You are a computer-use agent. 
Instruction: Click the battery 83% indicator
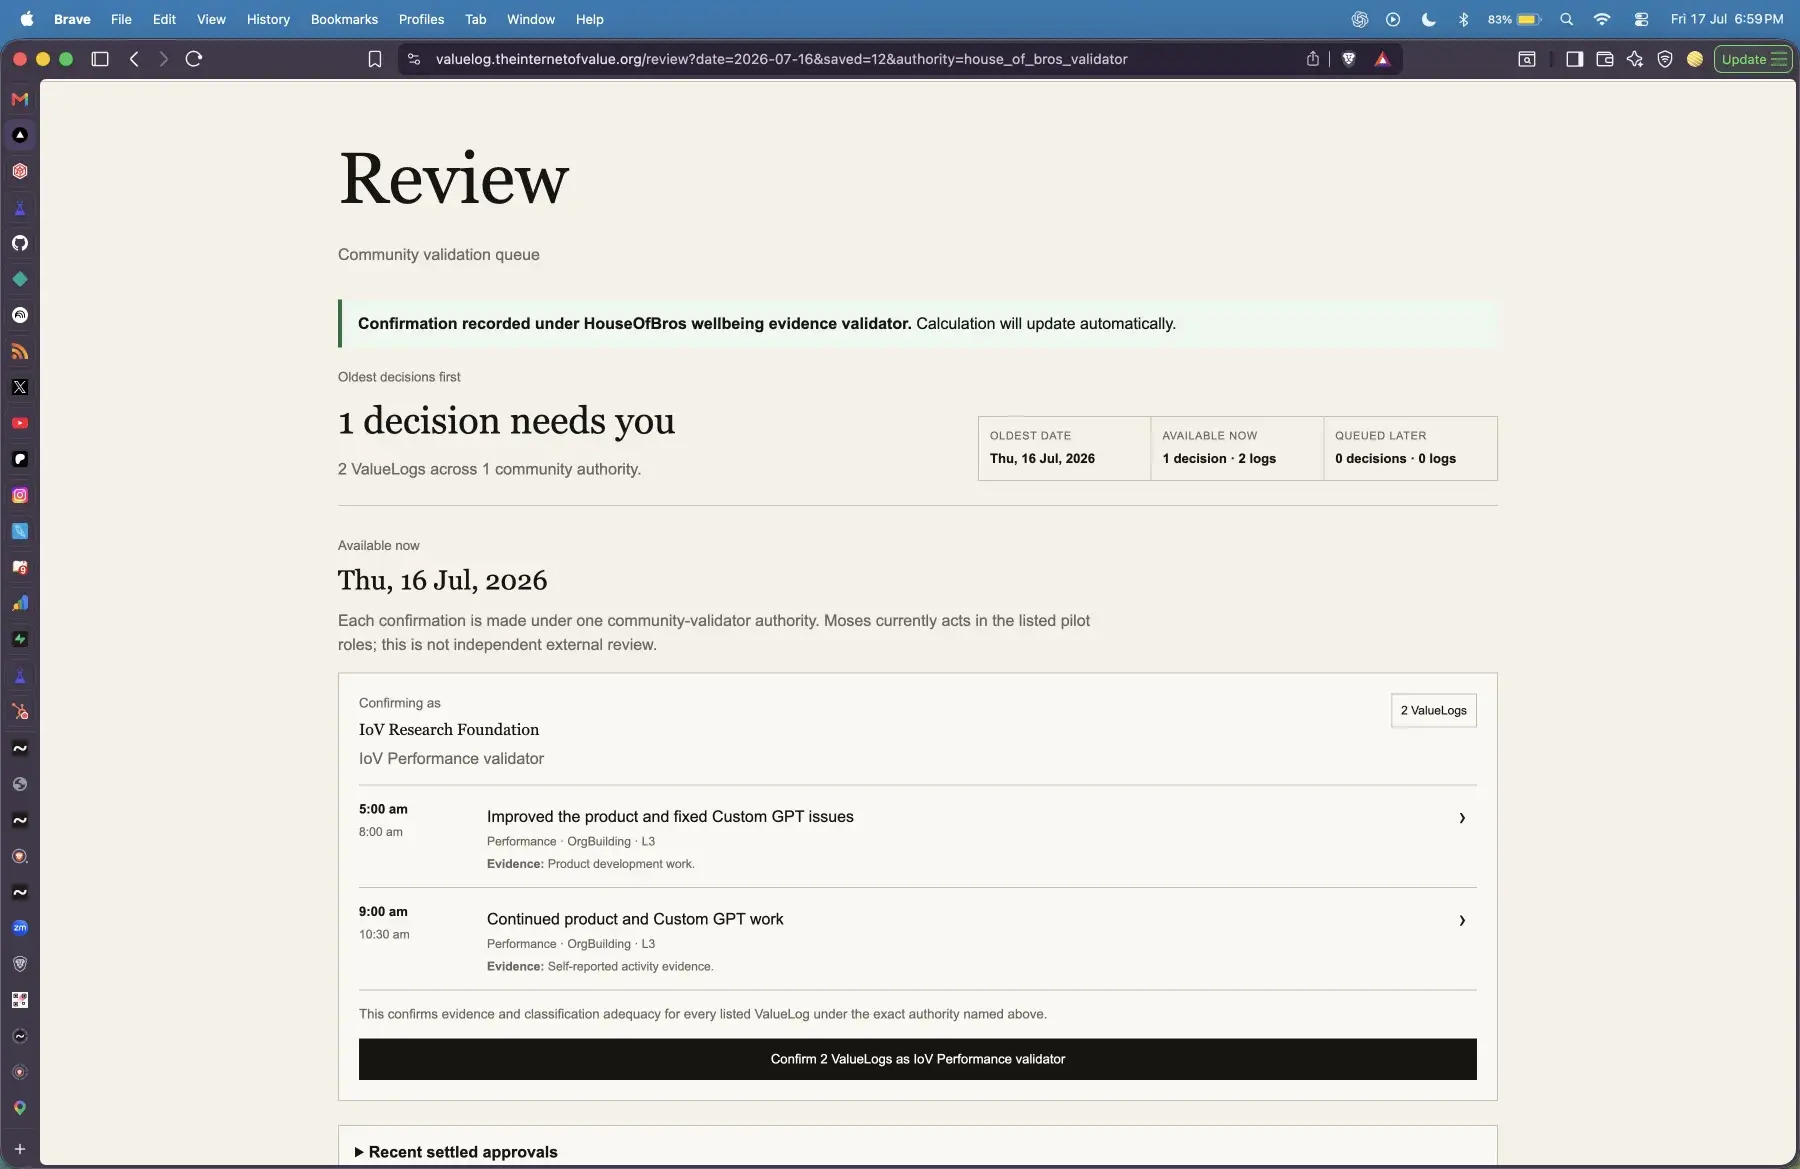1514,19
